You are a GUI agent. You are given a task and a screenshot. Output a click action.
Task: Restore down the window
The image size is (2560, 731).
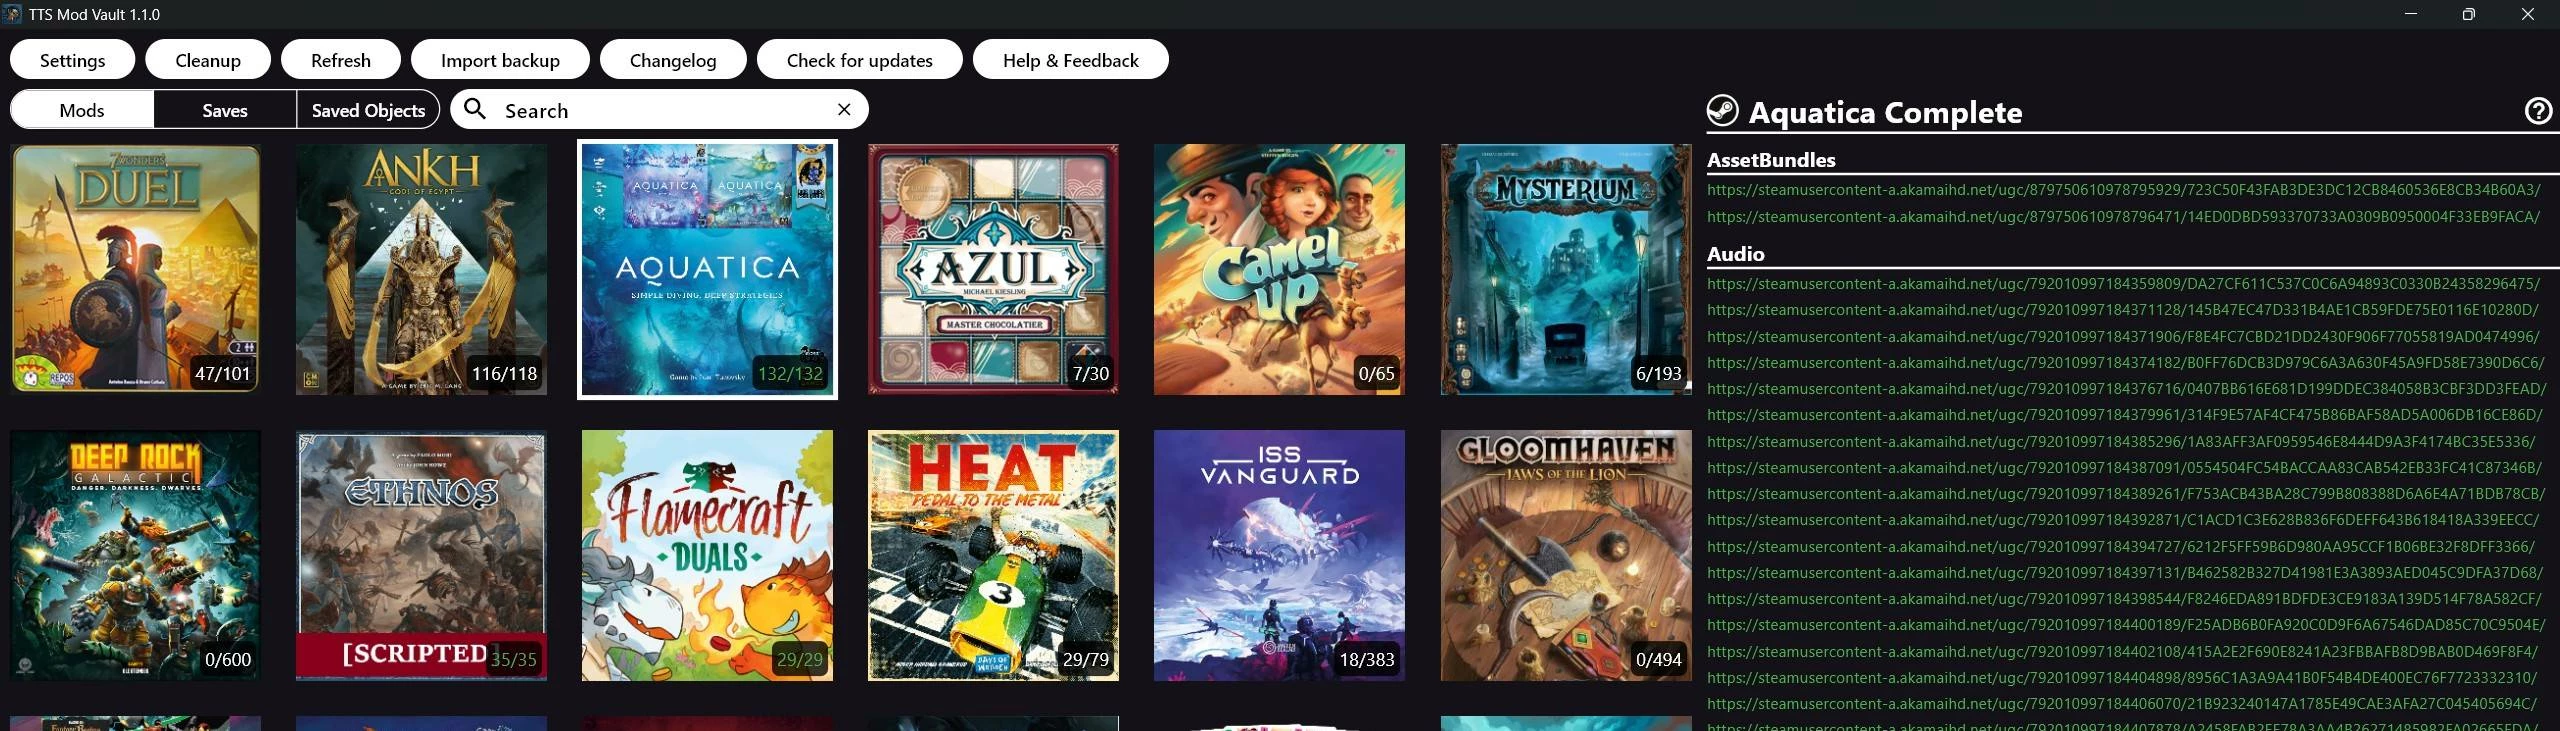pos(2468,14)
